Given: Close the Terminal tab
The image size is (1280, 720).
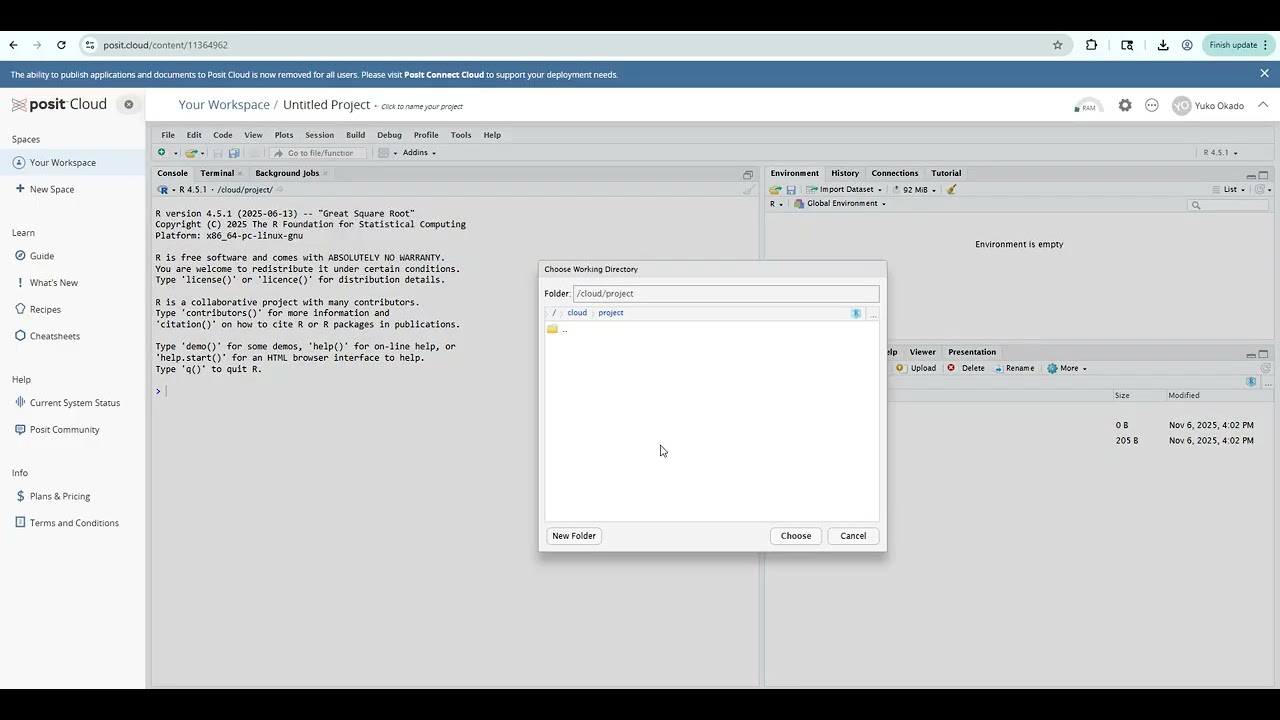Looking at the screenshot, I should tap(240, 173).
